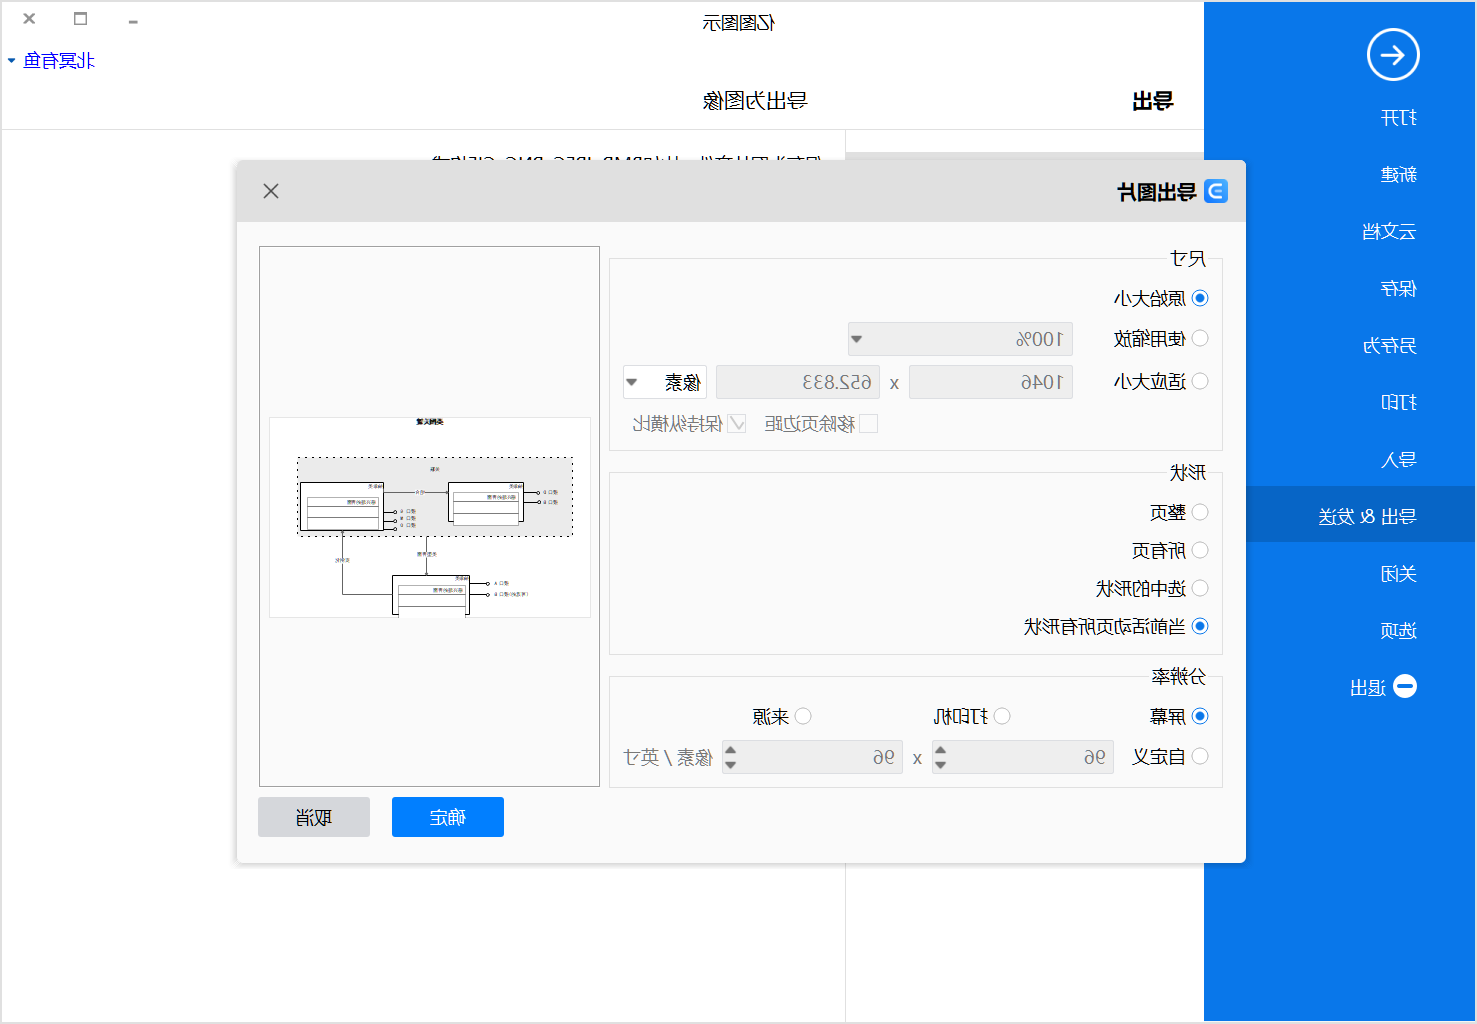The height and width of the screenshot is (1024, 1477).
Task: Open the 云文档 menu item
Action: [1389, 232]
